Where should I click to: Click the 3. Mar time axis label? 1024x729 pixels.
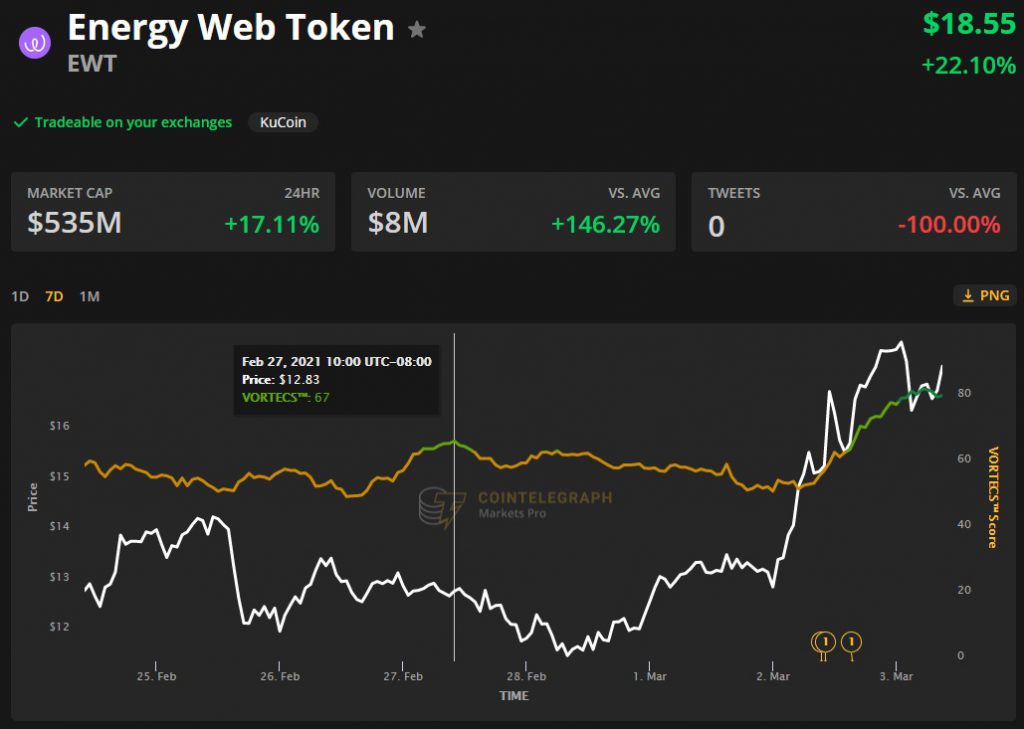tap(896, 676)
